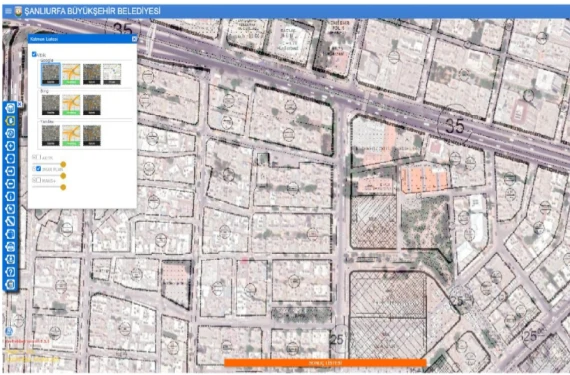Viewport: 570px width, 375px height.
Task: Enable the unchecked layer listed before İMAR PLAN
Action: [39, 157]
